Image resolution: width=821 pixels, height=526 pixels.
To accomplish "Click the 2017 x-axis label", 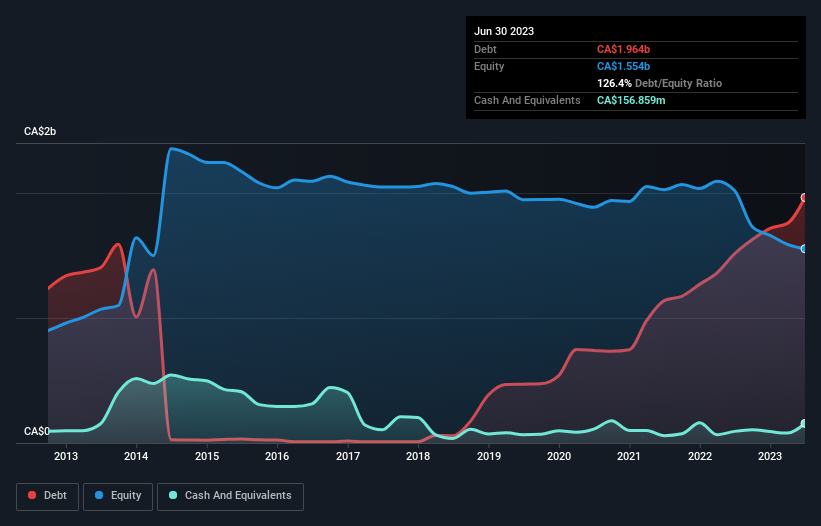I will [x=348, y=456].
